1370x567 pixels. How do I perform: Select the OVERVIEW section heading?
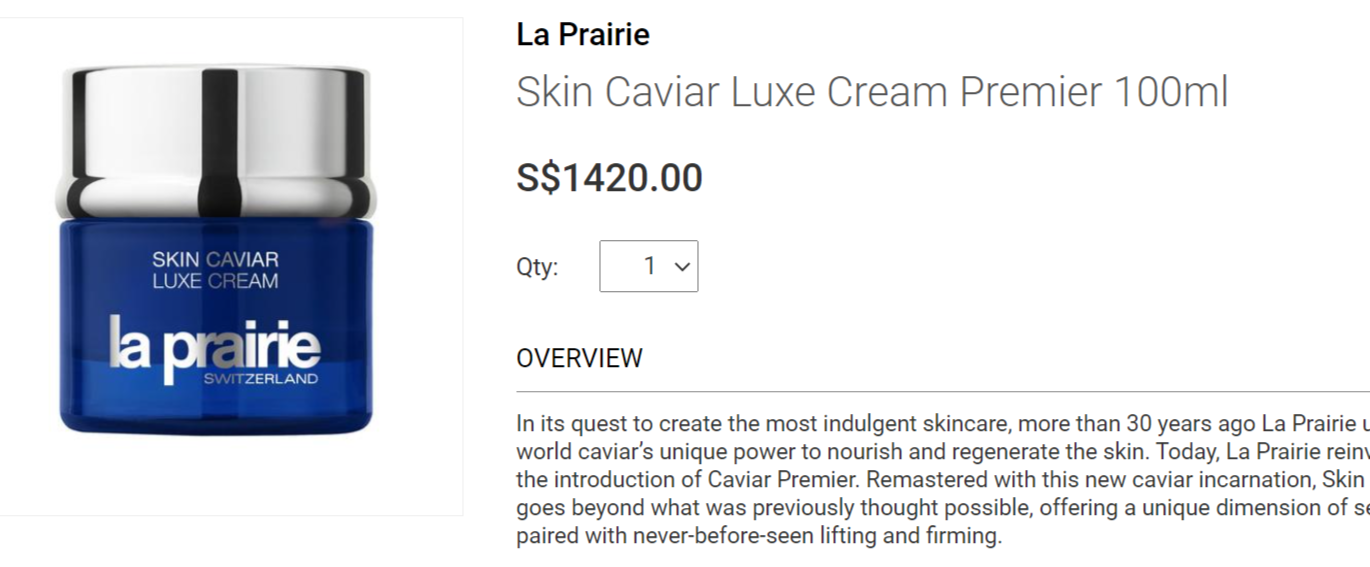pos(579,358)
